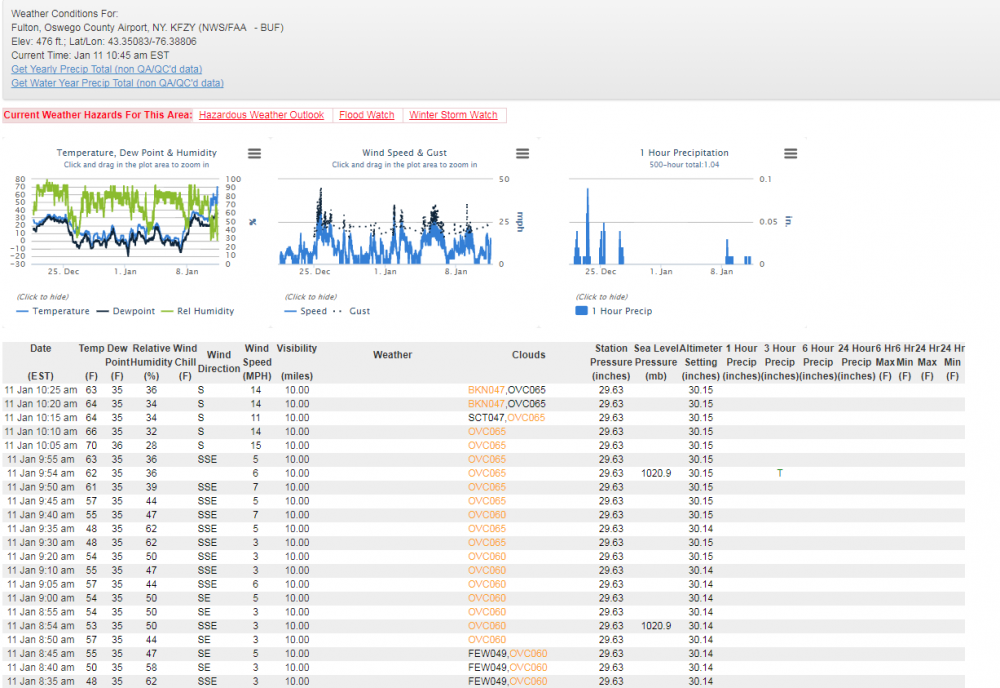
Task: Open Get Water Year Precip Total link
Action: [x=117, y=83]
